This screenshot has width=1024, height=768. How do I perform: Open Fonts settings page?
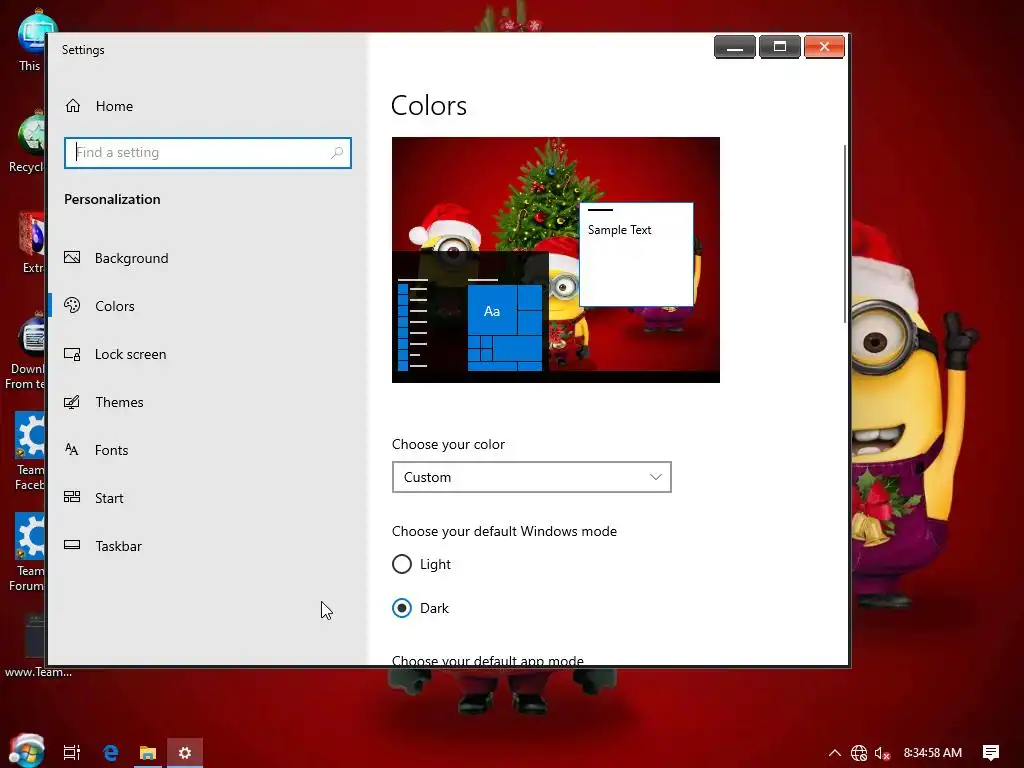tap(112, 450)
